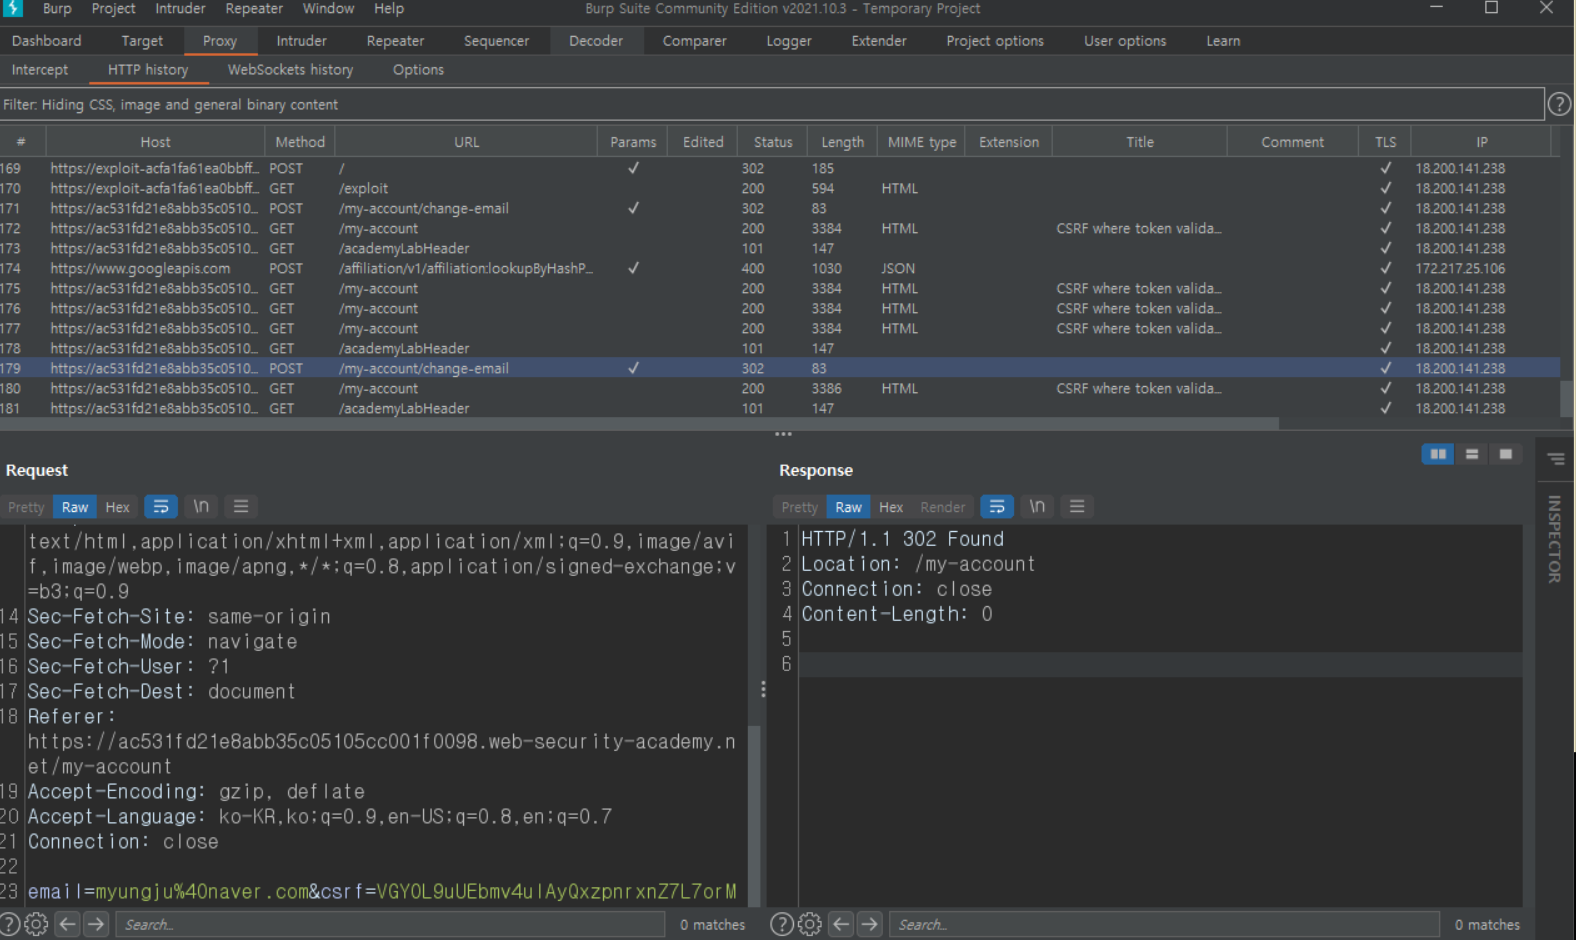Click the vertical splitter handle between Request and Response
The image size is (1576, 940).
[763, 689]
